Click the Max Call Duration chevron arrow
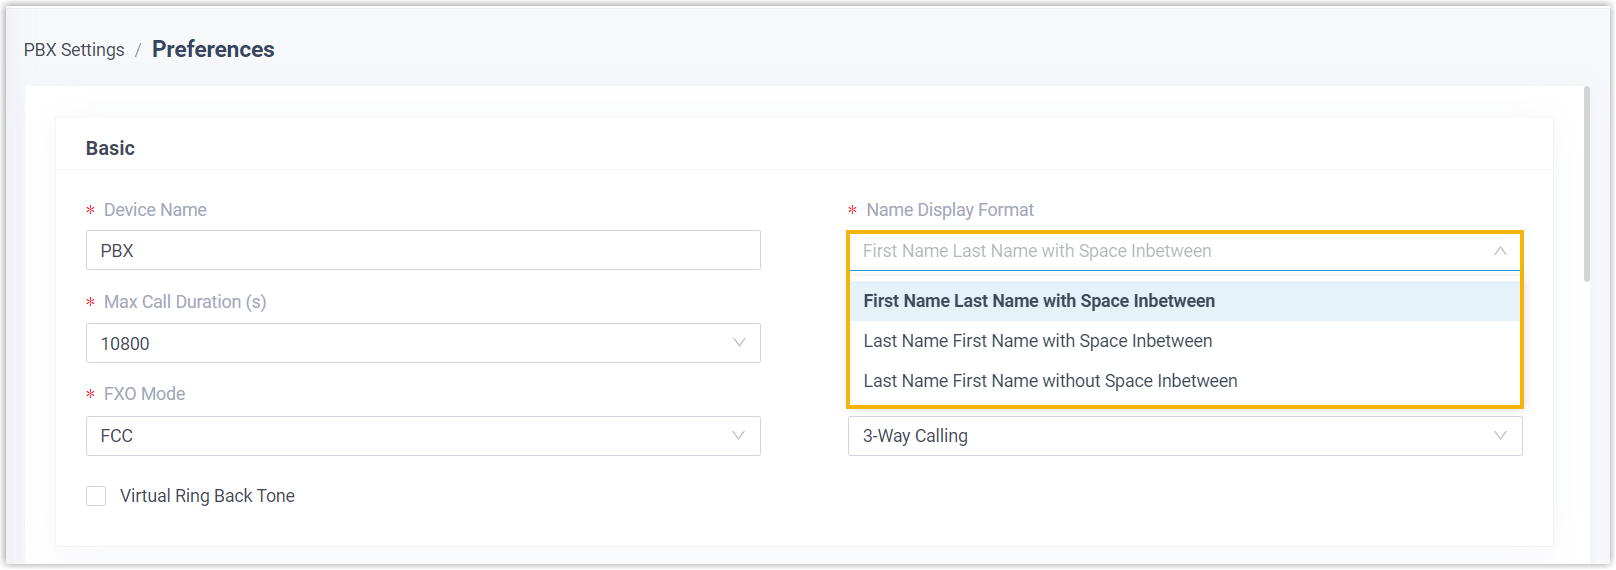 tap(739, 343)
